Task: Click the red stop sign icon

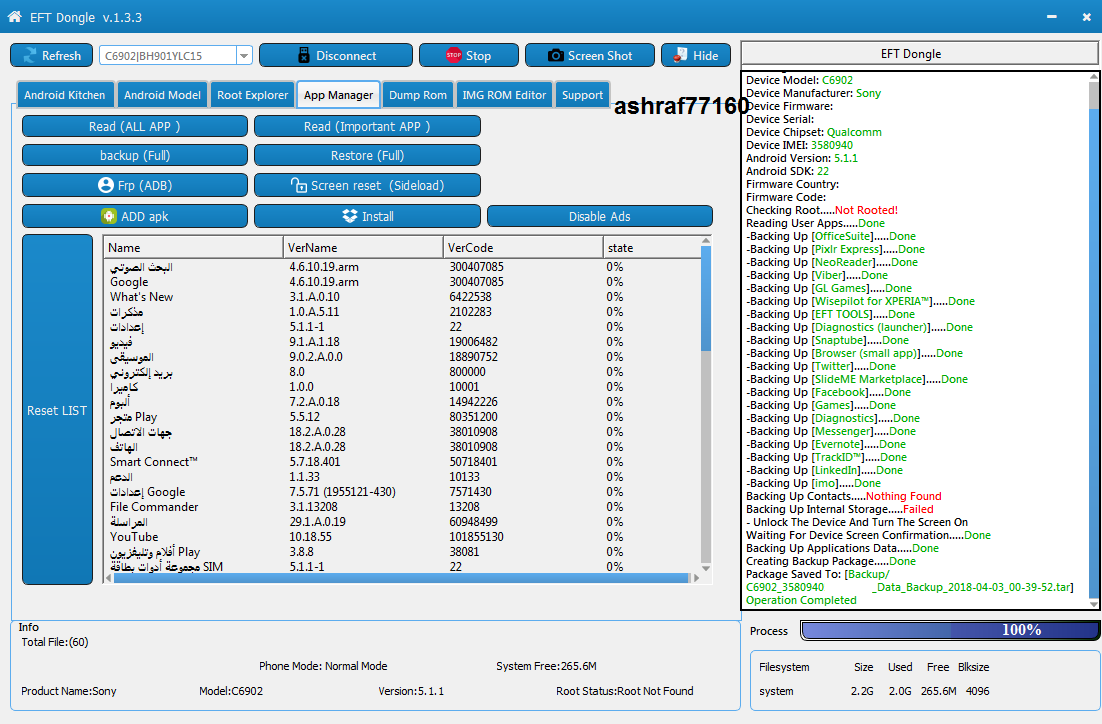Action: (454, 56)
